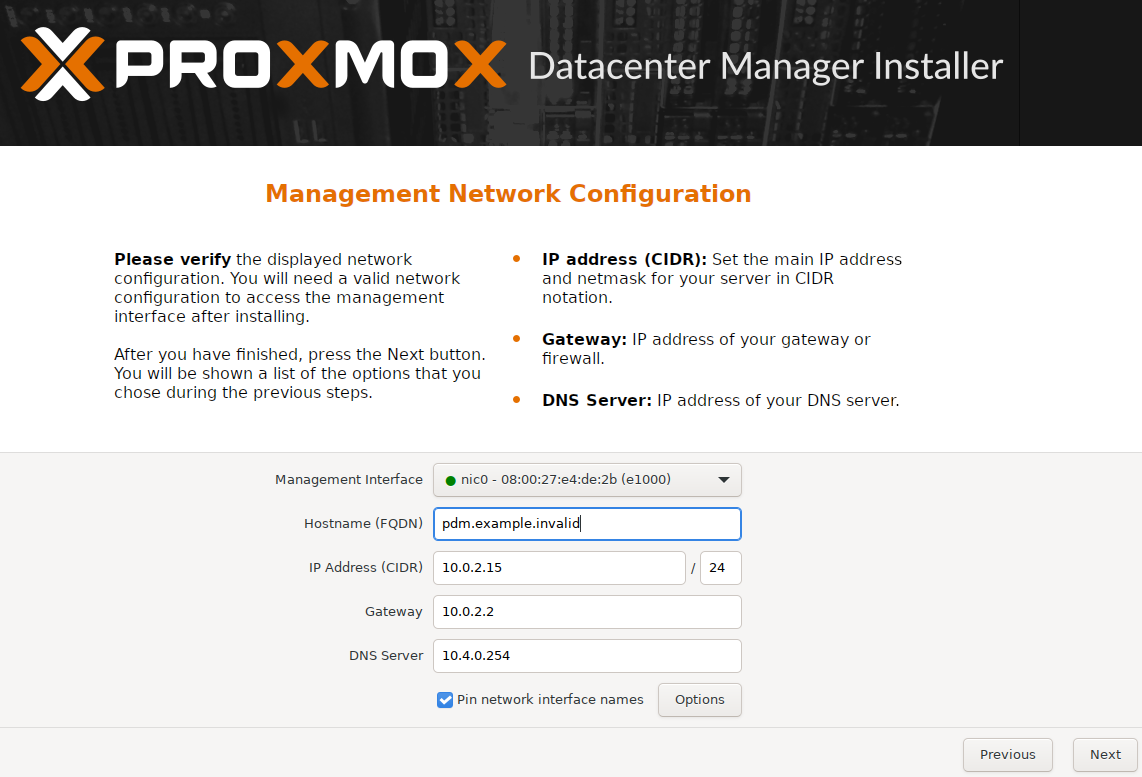Click the Datacenter Manager Installer title text
This screenshot has height=777, width=1142.
pos(765,66)
